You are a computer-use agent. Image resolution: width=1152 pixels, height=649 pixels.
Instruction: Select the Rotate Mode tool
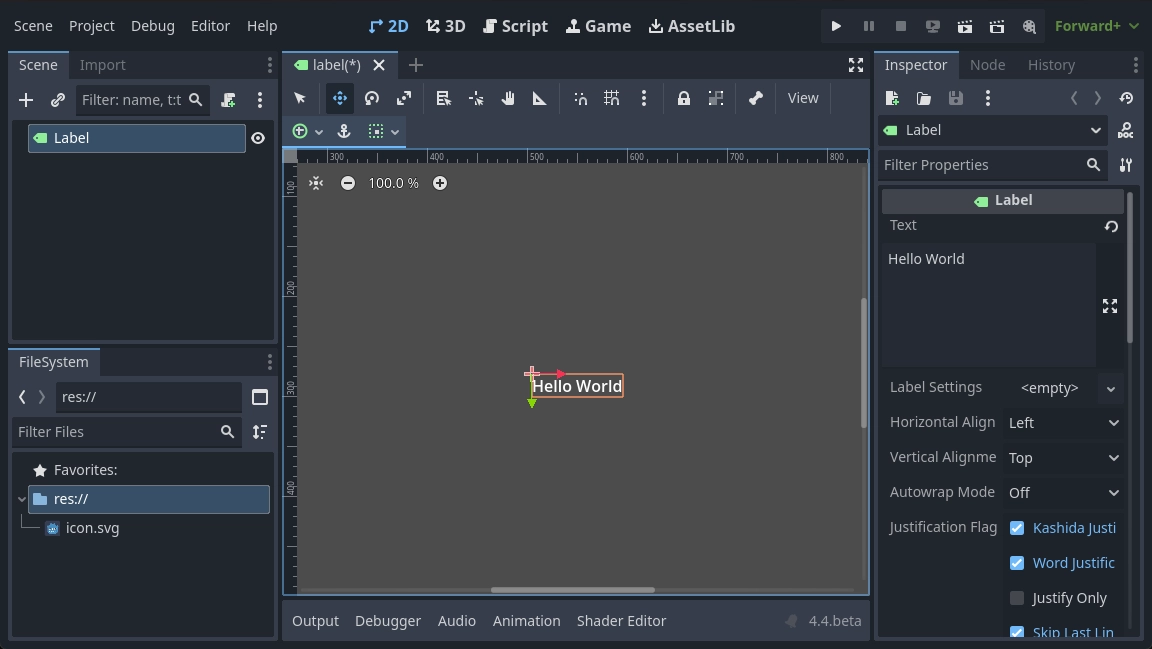tap(371, 97)
